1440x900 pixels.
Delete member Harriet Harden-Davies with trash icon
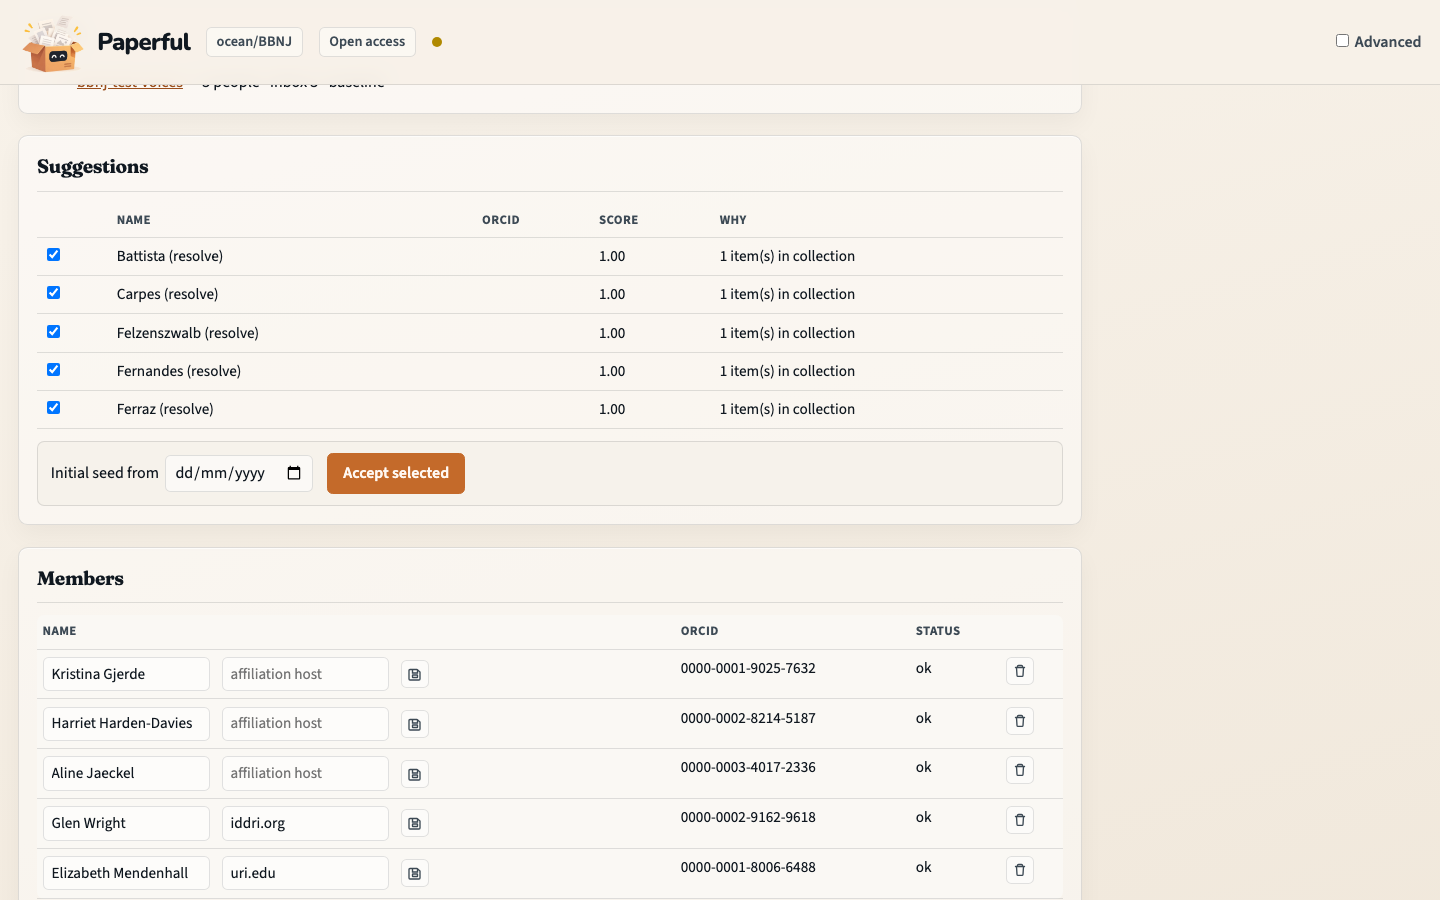[1020, 721]
